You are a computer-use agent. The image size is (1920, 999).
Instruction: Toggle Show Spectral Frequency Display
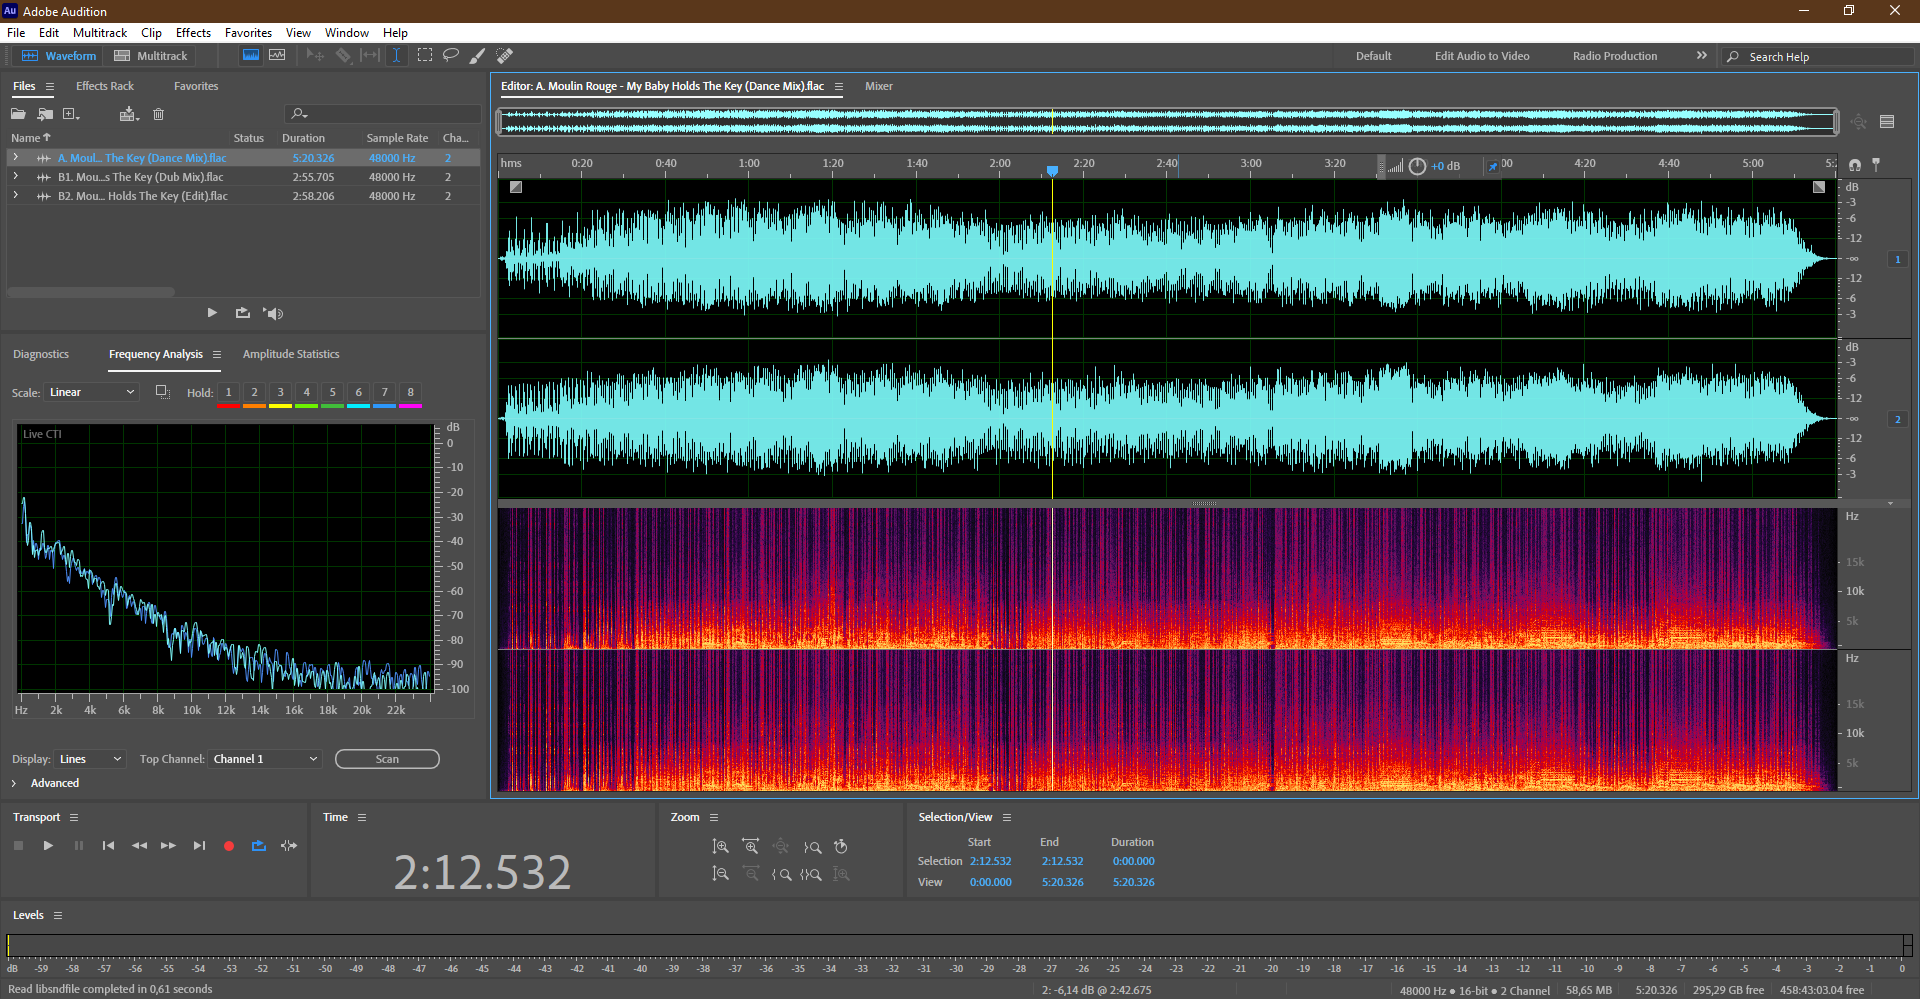point(251,56)
